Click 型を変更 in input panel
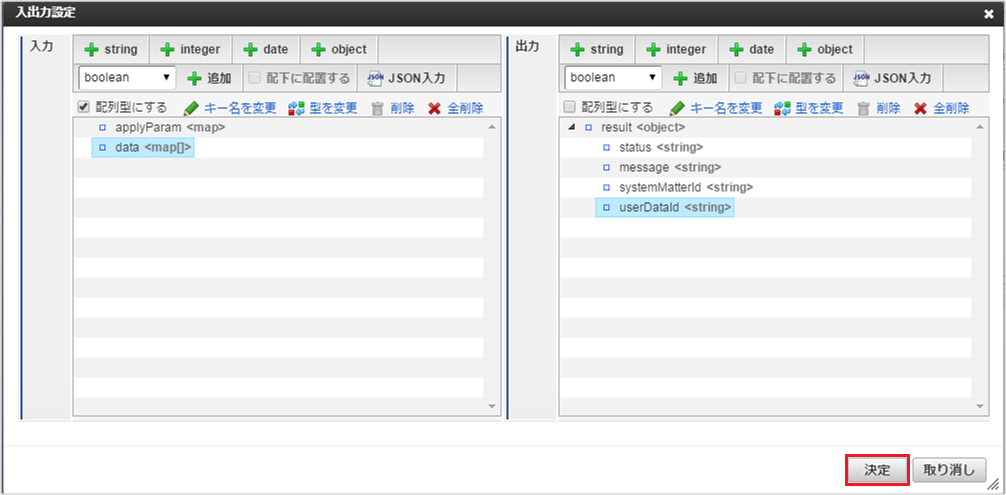This screenshot has height=495, width=1006. [x=323, y=108]
